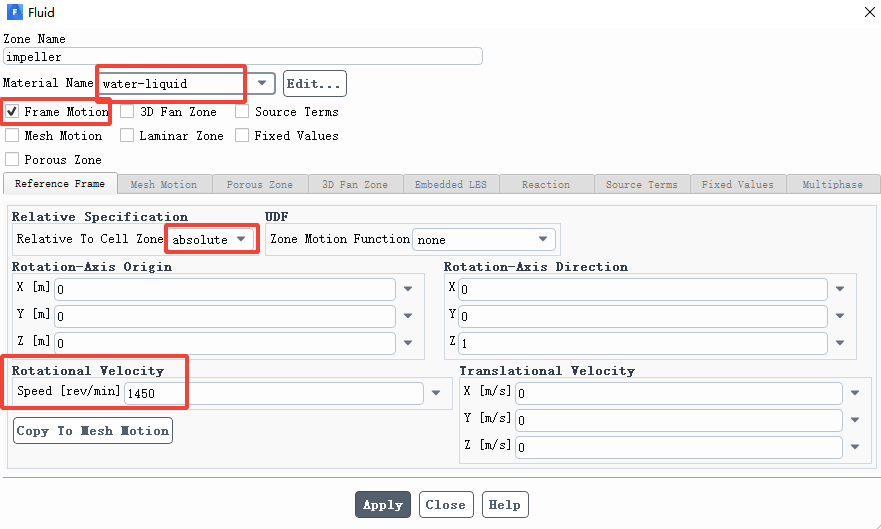Expand Relative To Cell Zone absolute dropdown
This screenshot has height=529, width=881.
[x=211, y=239]
